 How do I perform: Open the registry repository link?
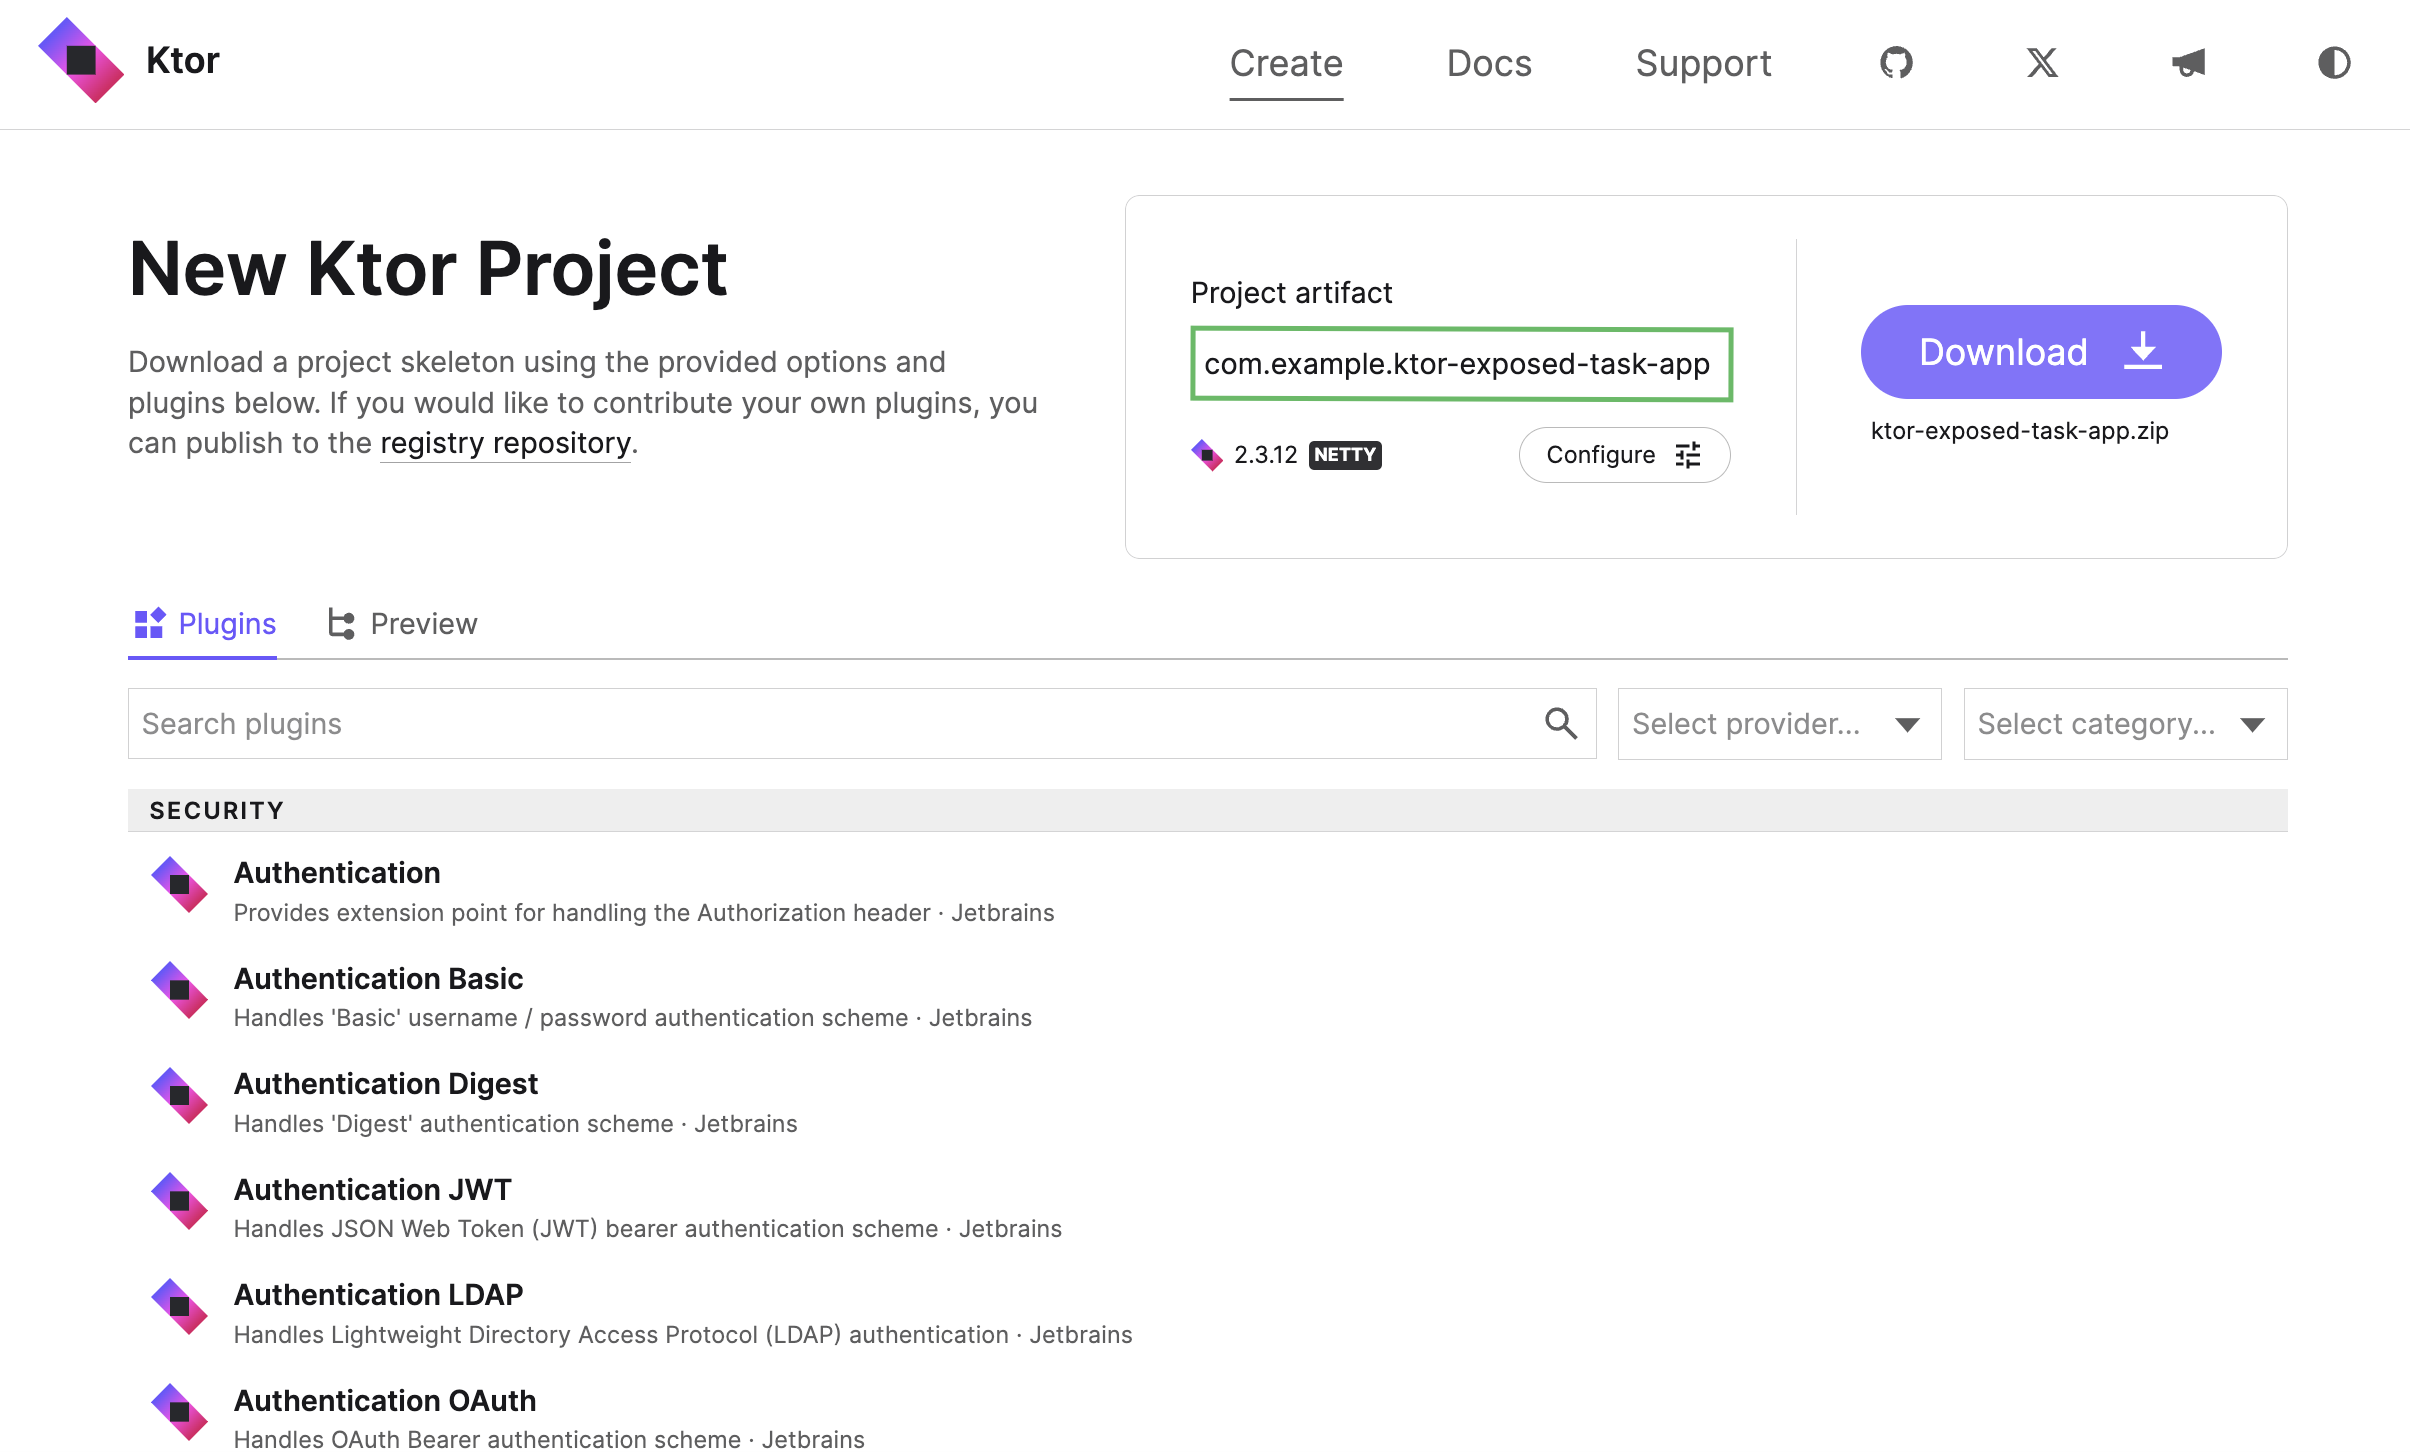pos(505,442)
